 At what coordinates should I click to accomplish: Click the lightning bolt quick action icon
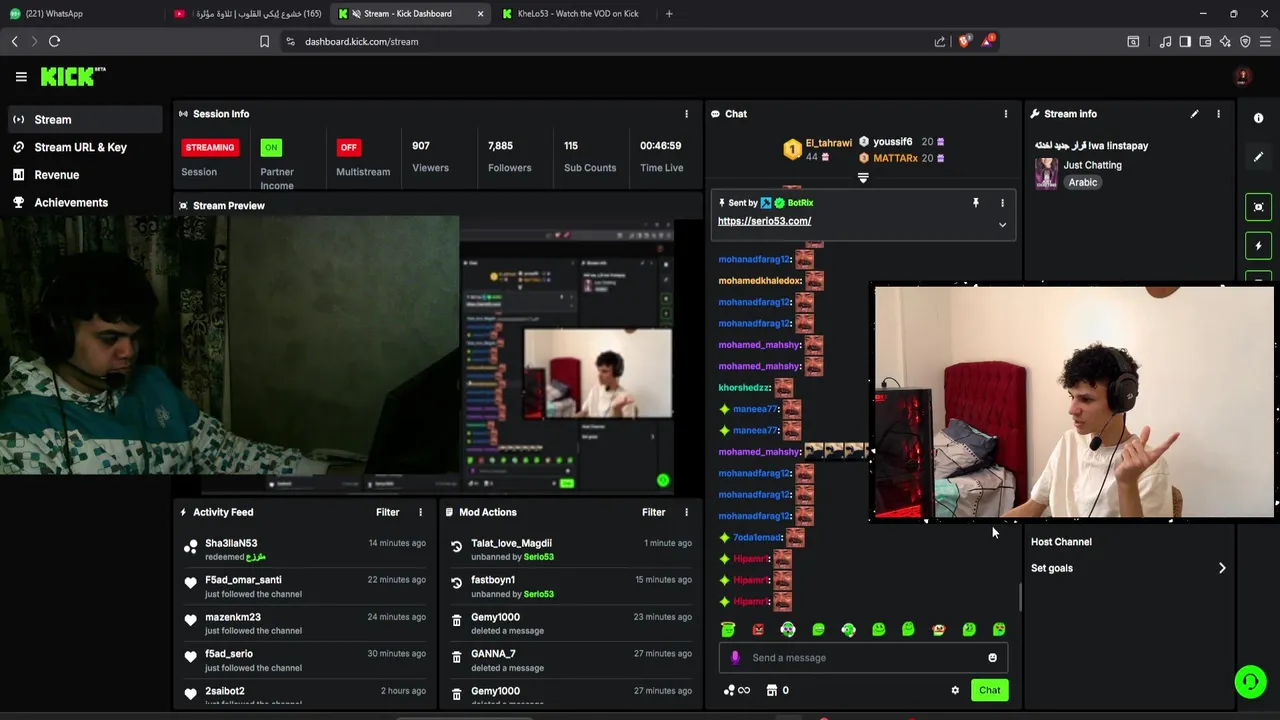click(1258, 246)
